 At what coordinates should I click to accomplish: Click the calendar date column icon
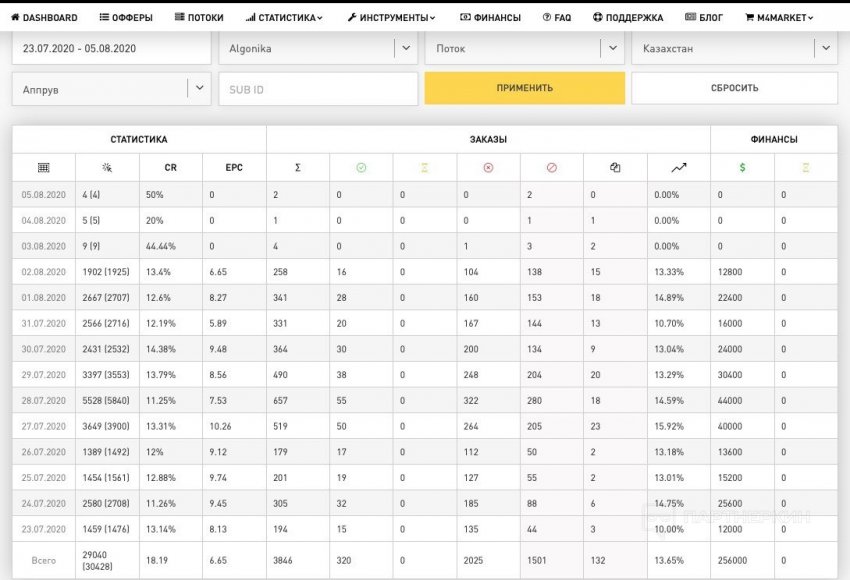pyautogui.click(x=43, y=167)
